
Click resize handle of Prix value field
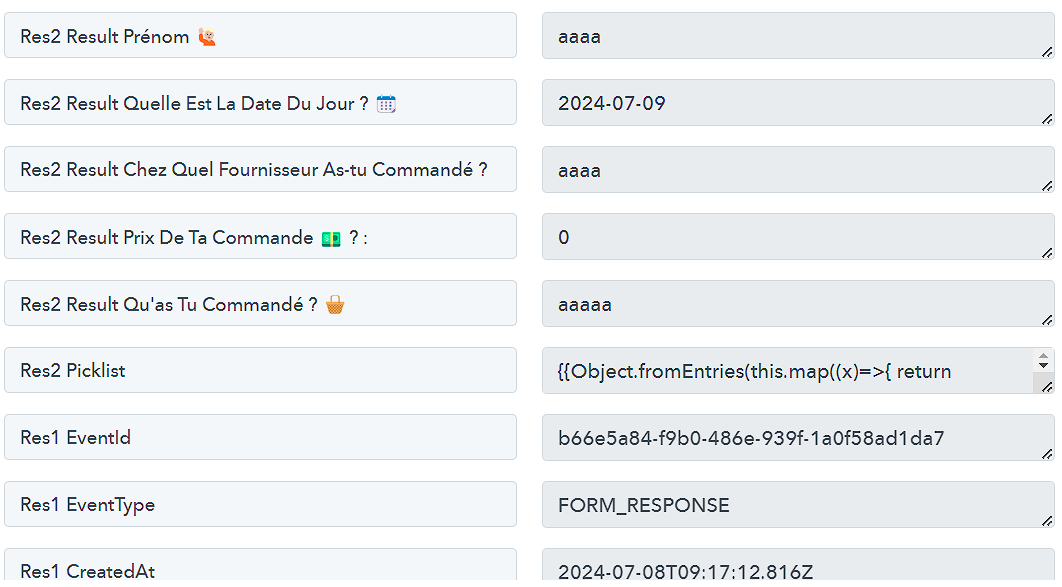[1046, 253]
